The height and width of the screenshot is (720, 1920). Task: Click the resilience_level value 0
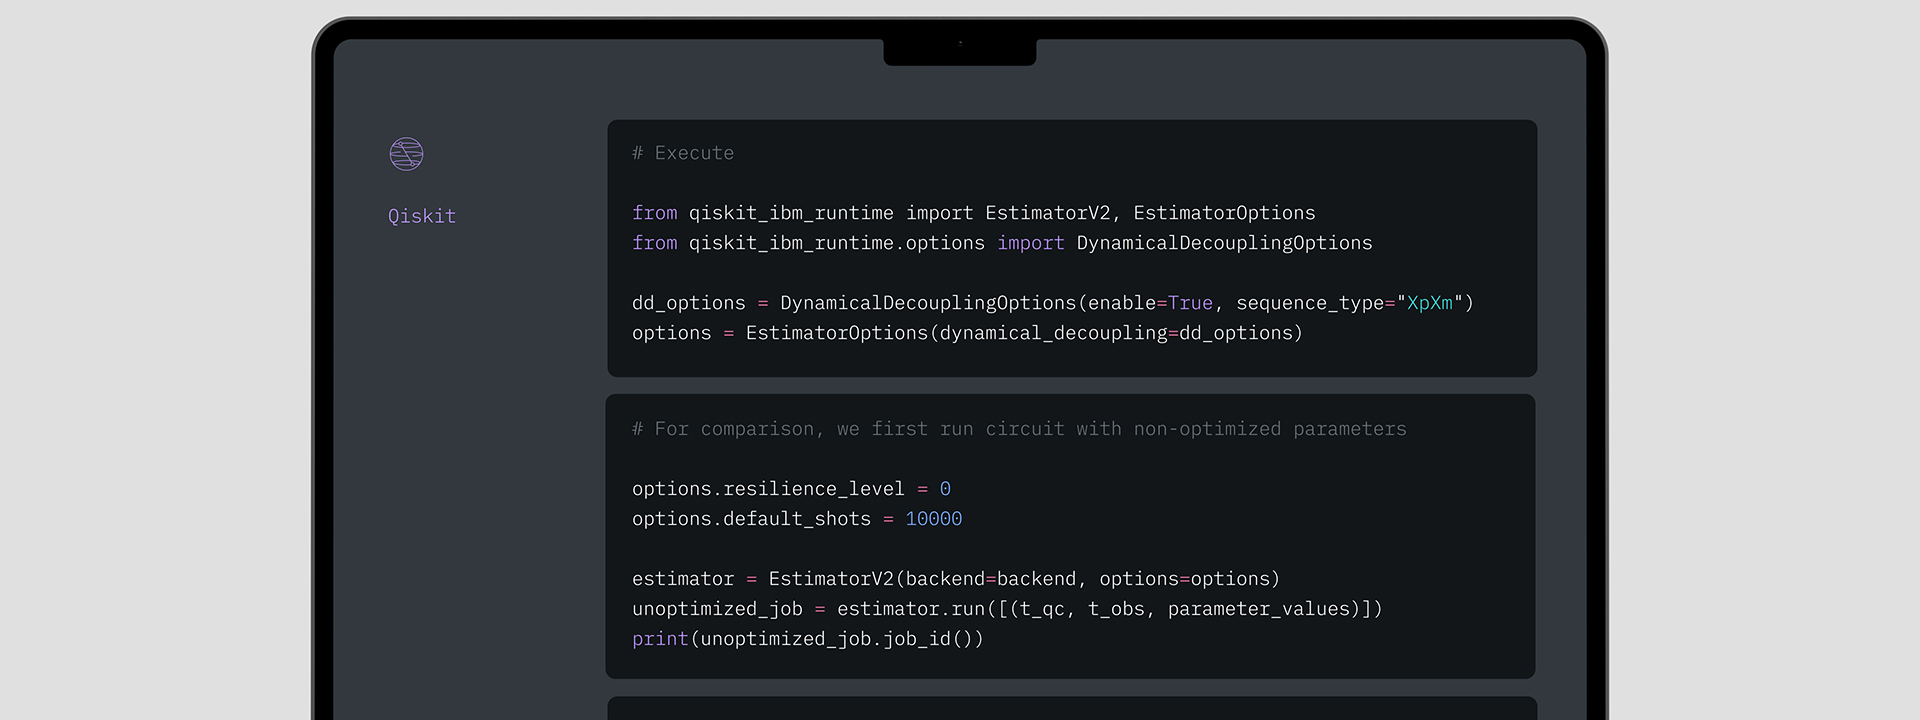click(x=945, y=489)
